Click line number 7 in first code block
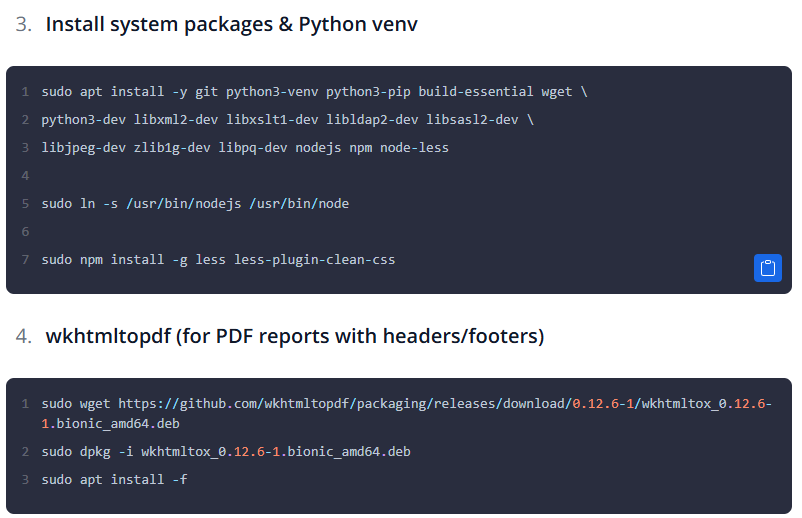Image resolution: width=802 pixels, height=518 pixels. click(25, 260)
